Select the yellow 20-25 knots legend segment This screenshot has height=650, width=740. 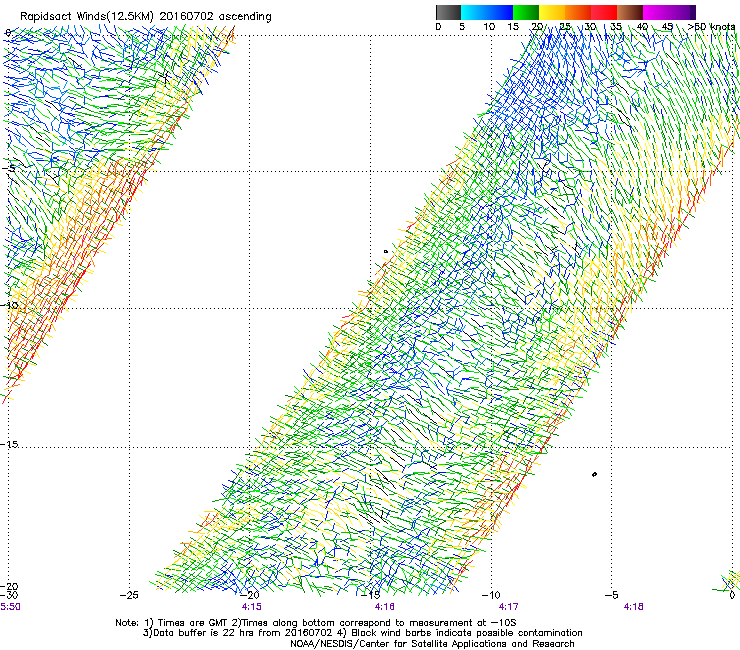tap(552, 12)
